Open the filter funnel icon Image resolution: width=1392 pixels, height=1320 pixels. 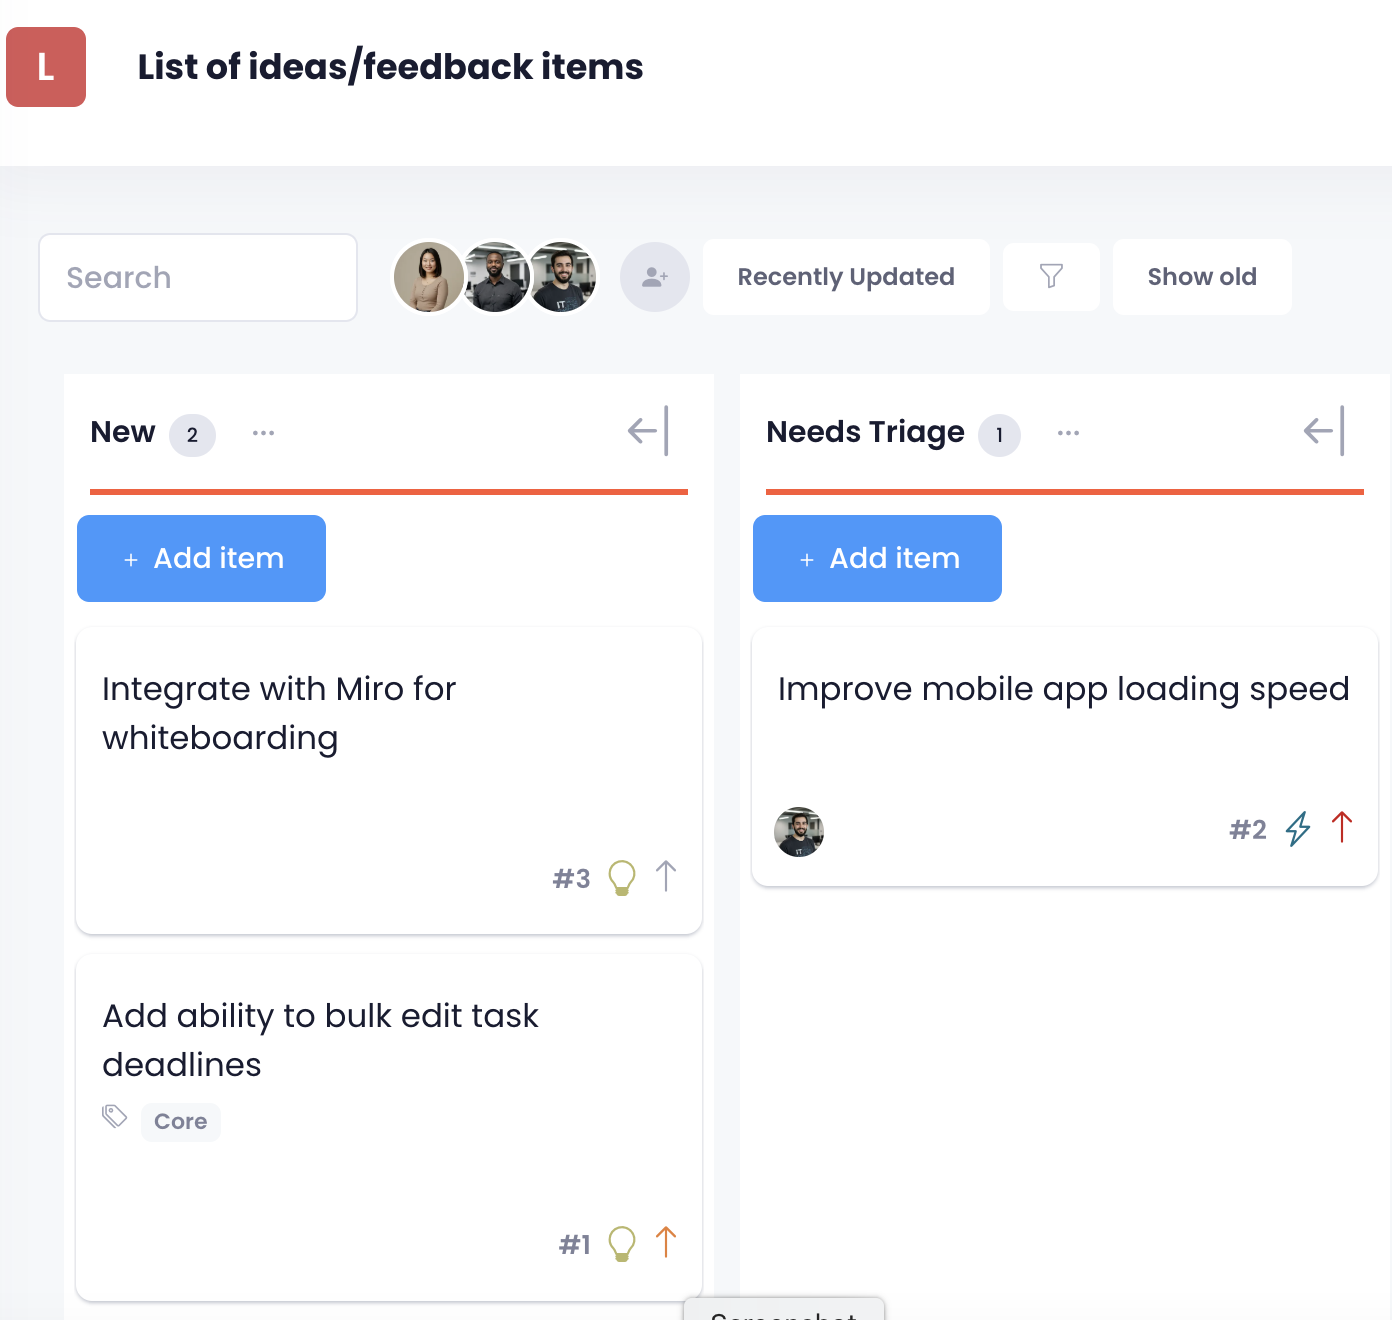click(1050, 277)
